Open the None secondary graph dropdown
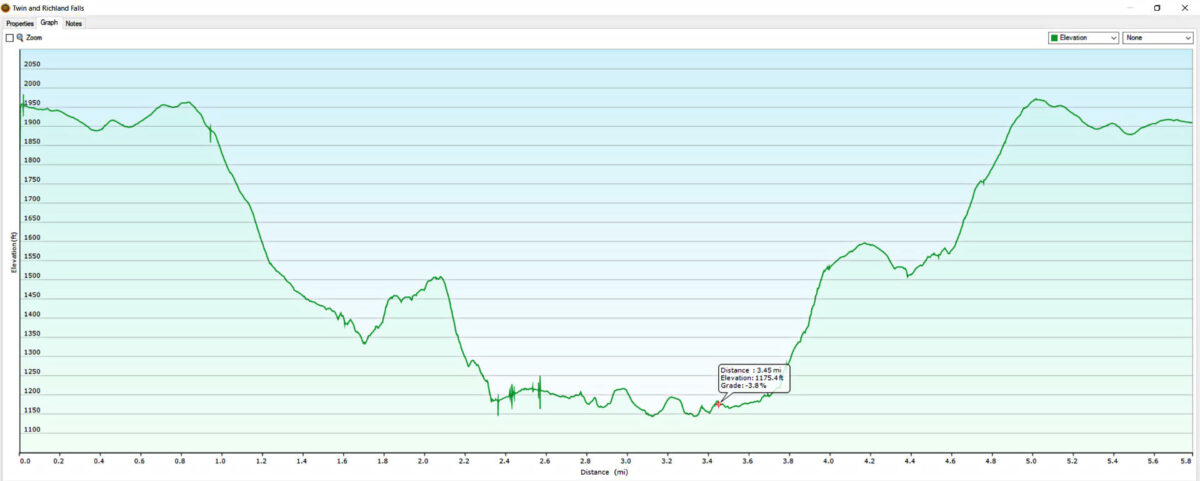1200x481 pixels. (1157, 38)
